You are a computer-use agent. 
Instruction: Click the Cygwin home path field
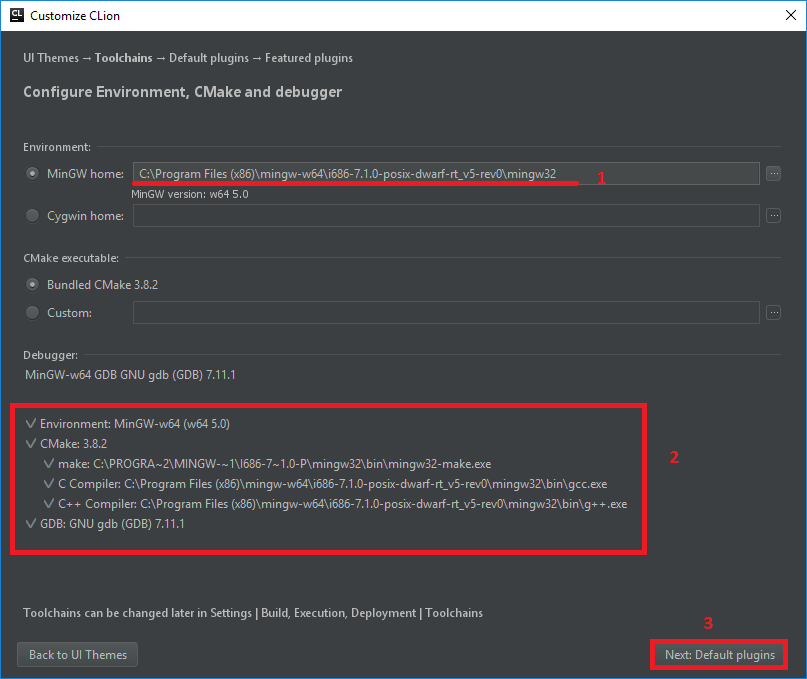click(x=445, y=215)
